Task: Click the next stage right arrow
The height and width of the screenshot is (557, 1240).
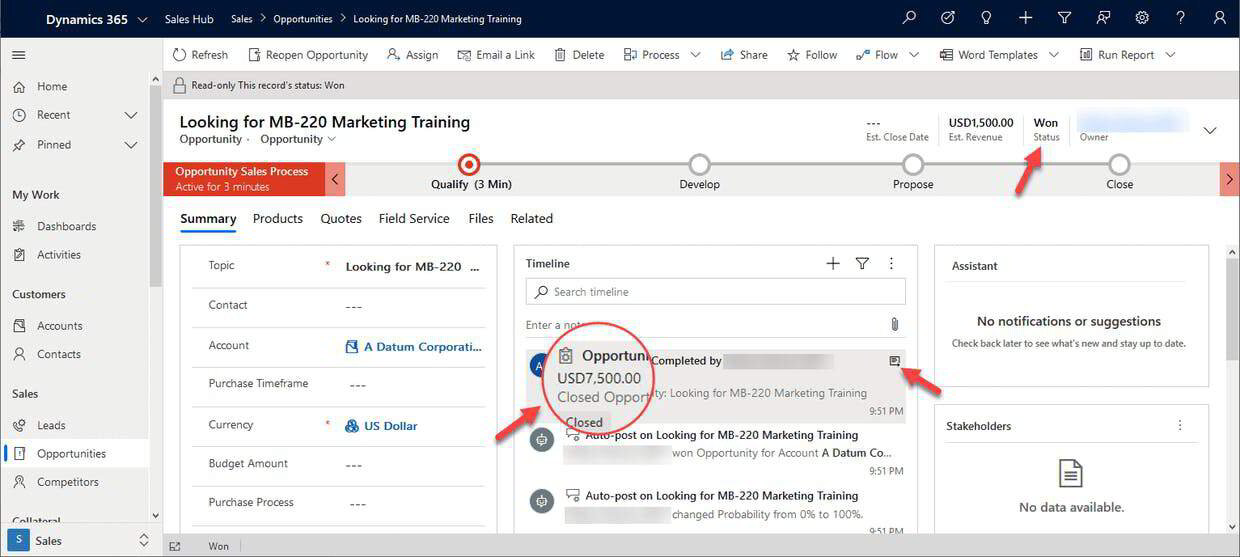Action: 1230,179
